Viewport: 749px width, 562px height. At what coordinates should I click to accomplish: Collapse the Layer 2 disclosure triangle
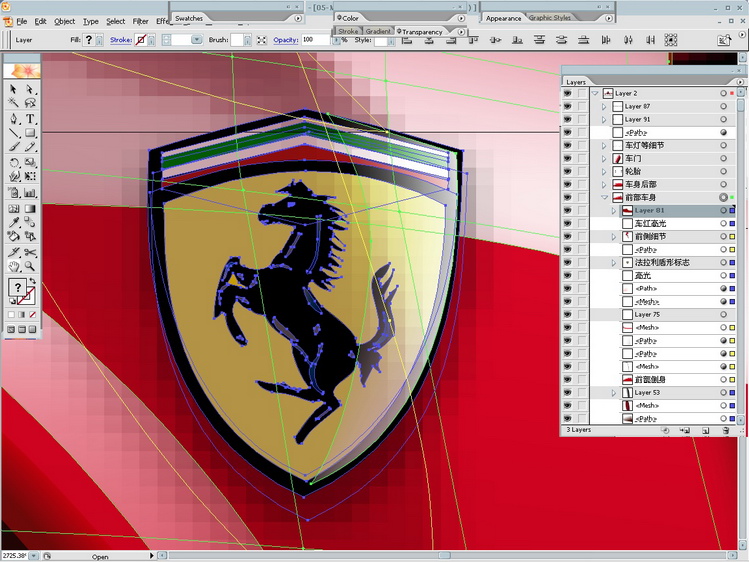(x=595, y=94)
